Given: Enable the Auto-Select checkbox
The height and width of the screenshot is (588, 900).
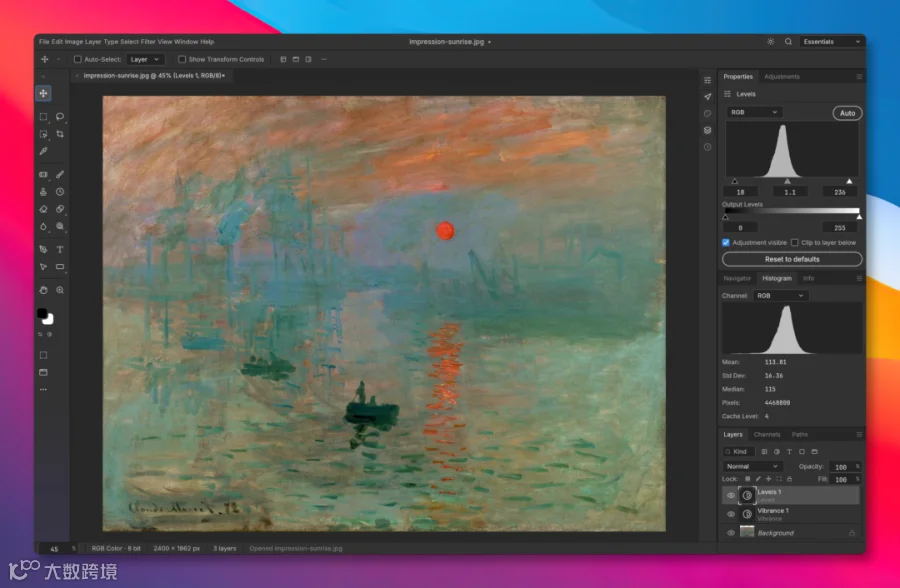Looking at the screenshot, I should click(x=77, y=59).
